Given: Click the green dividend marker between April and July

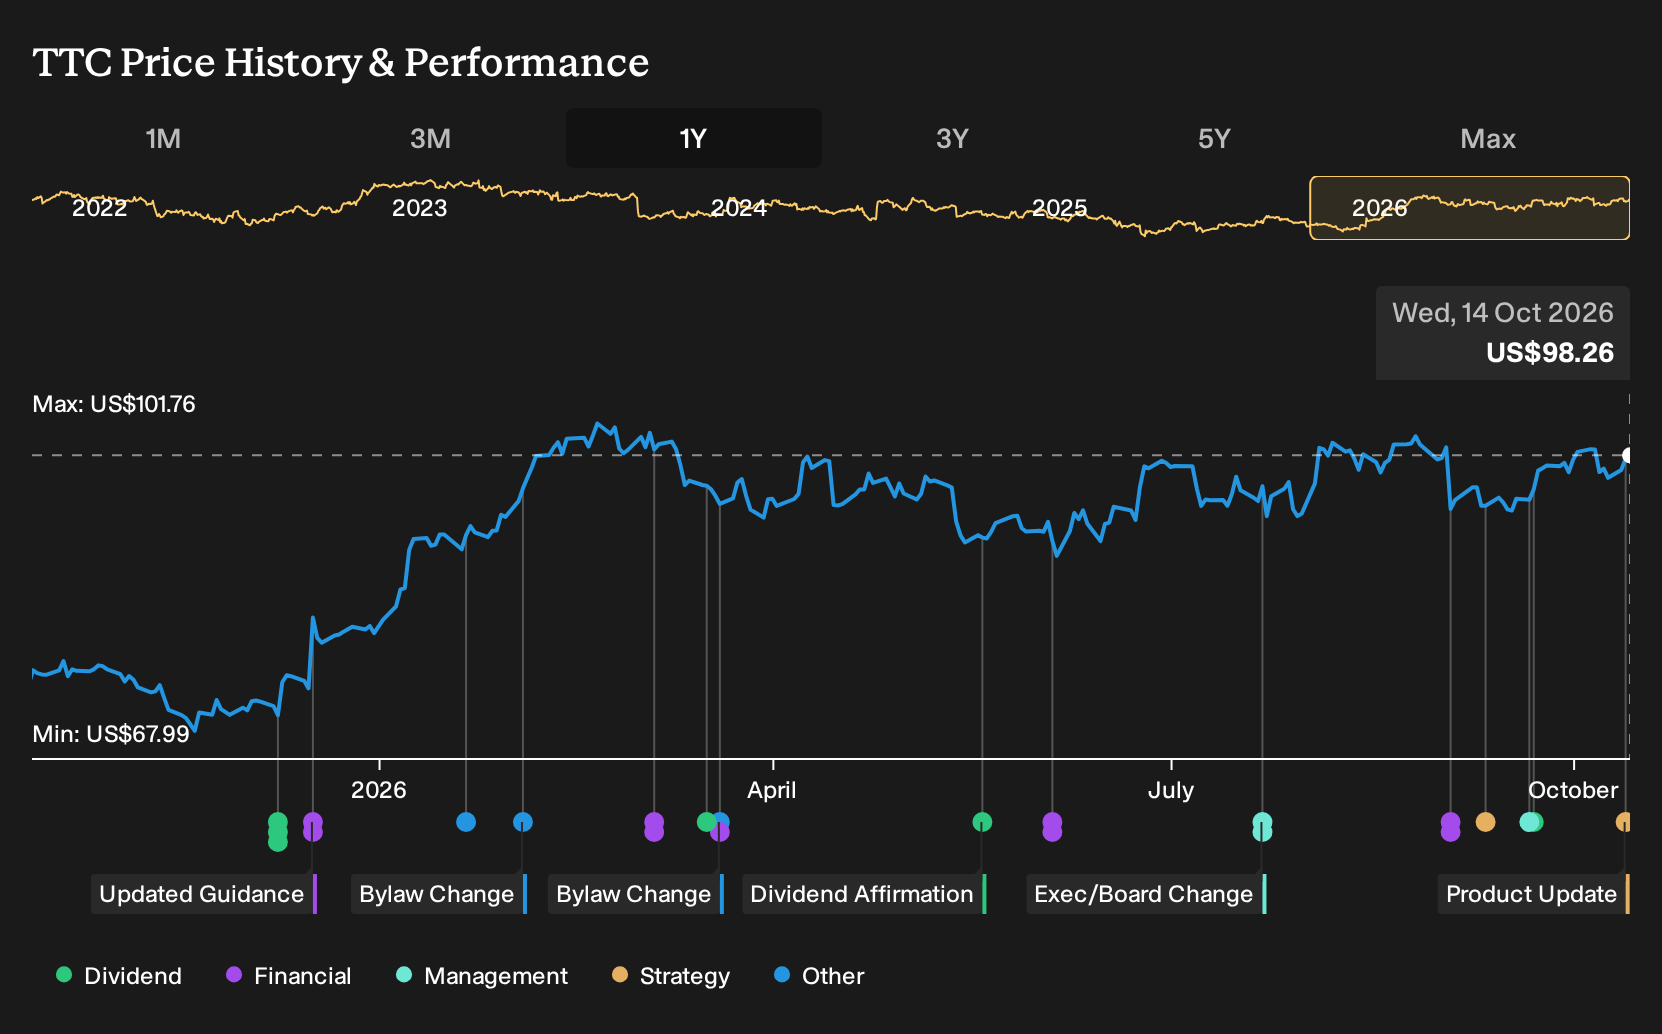Looking at the screenshot, I should pyautogui.click(x=982, y=822).
